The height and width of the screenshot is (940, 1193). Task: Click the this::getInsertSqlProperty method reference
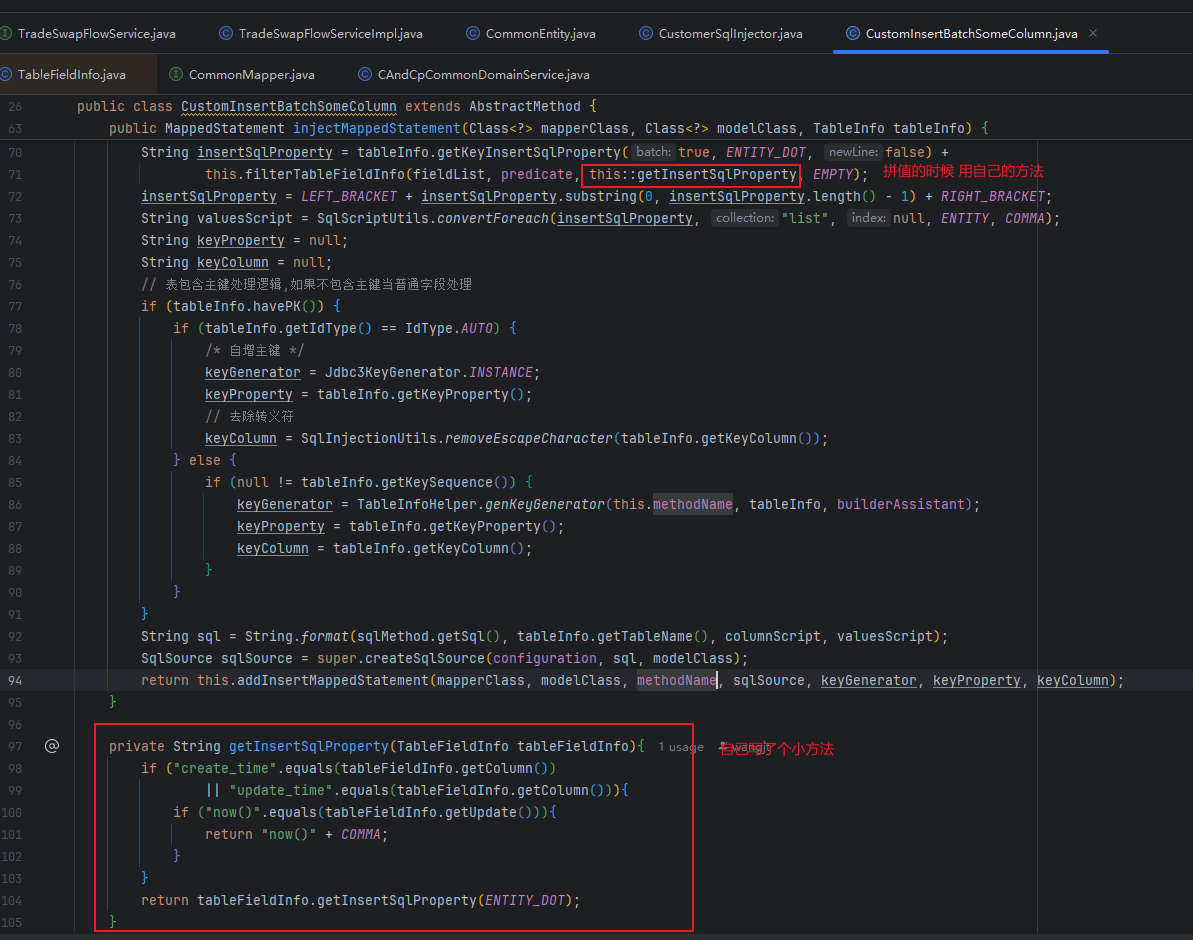(x=692, y=174)
